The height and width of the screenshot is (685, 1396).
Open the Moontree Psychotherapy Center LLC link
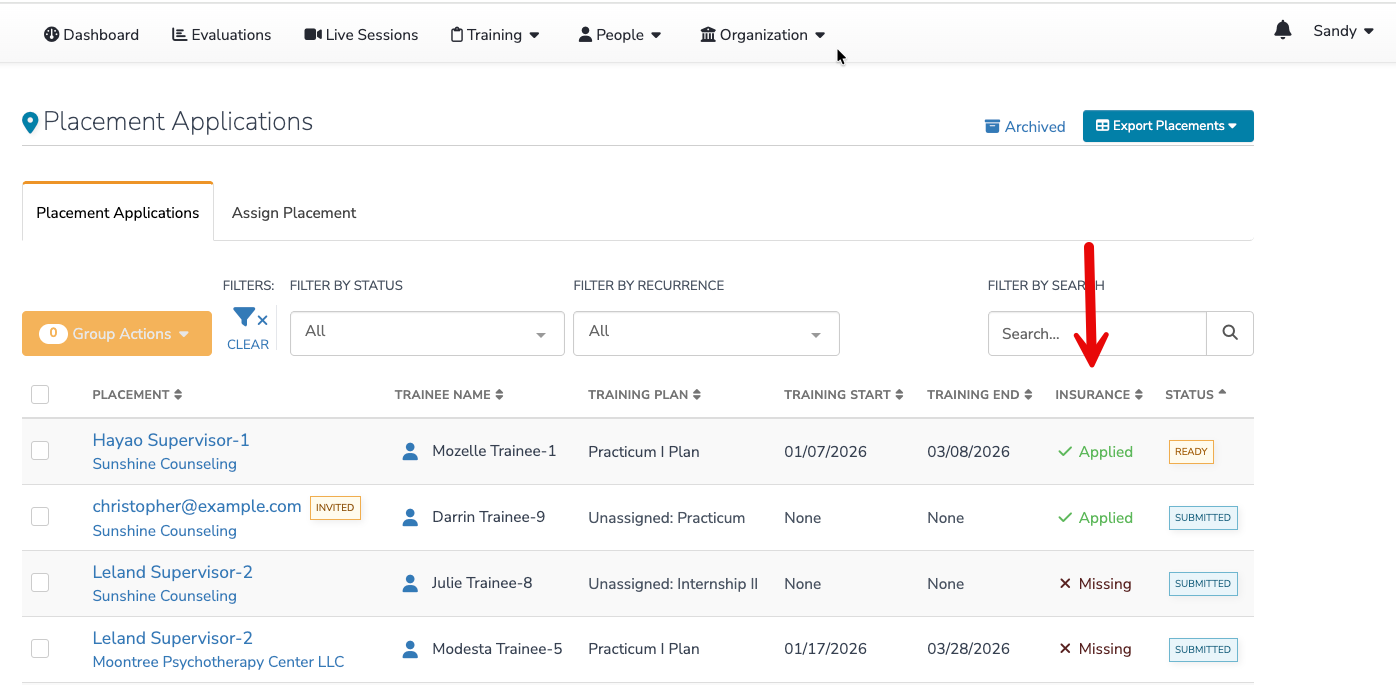(x=218, y=661)
